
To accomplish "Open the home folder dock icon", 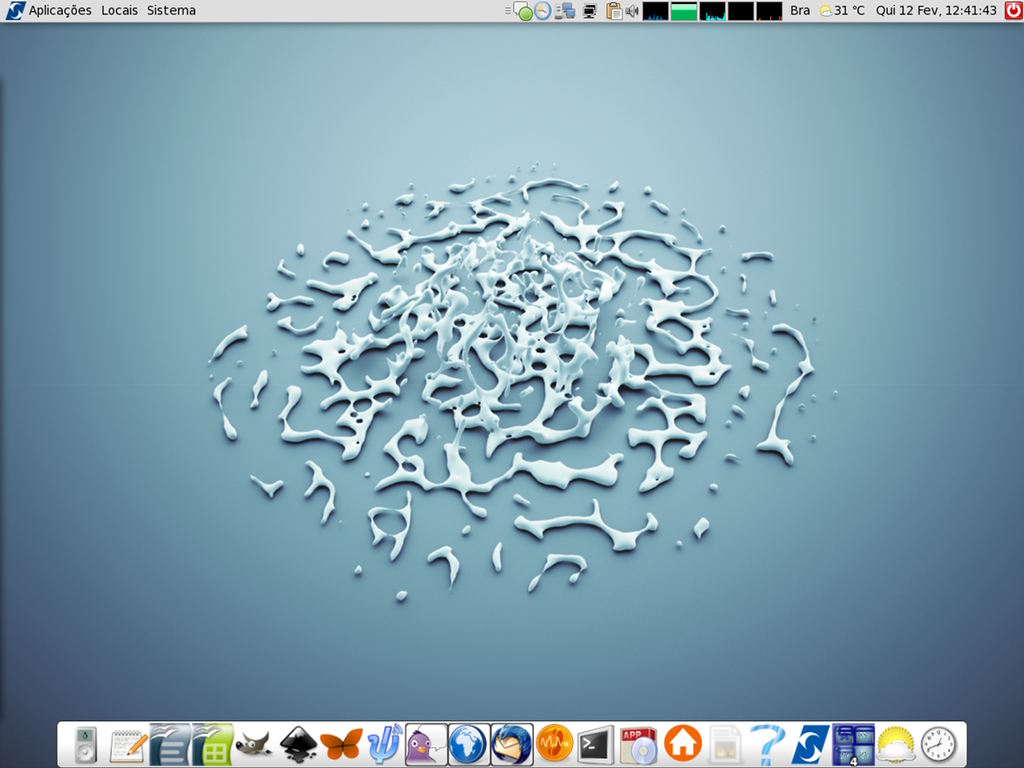I will (x=683, y=743).
